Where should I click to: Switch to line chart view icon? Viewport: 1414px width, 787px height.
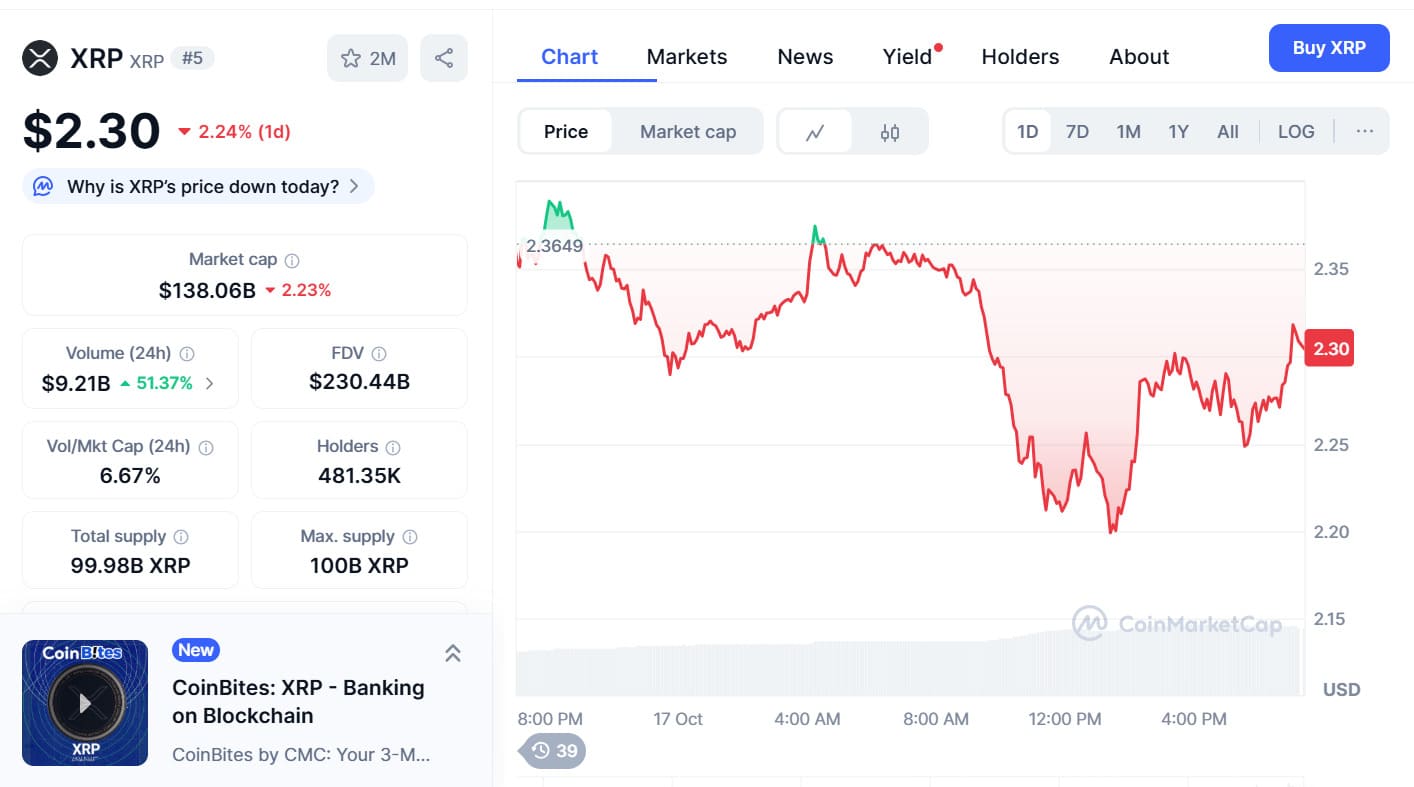[x=815, y=132]
